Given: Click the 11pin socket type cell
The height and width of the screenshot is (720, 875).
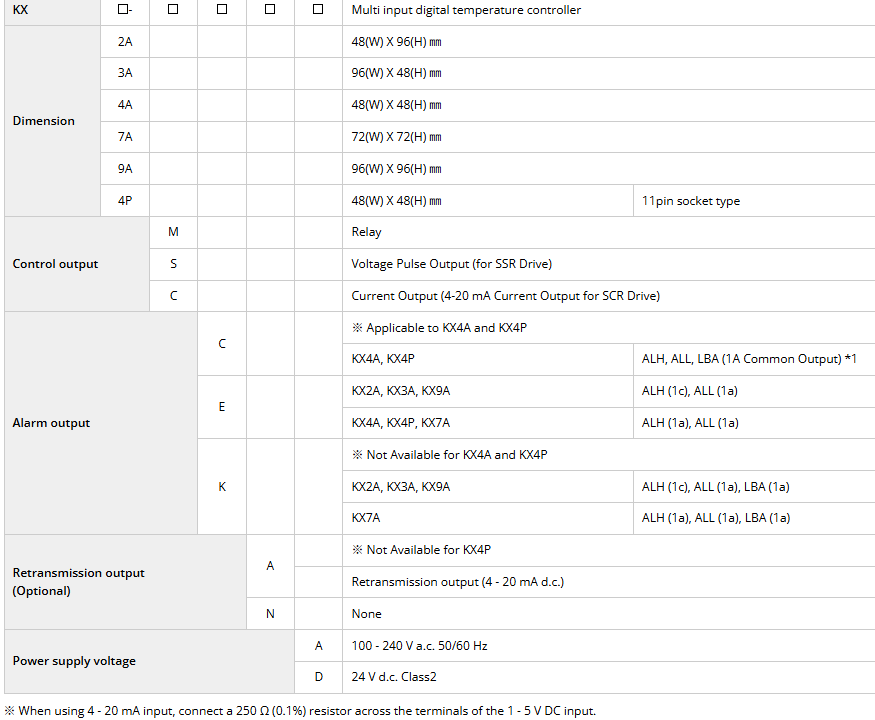Looking at the screenshot, I should pyautogui.click(x=691, y=201).
